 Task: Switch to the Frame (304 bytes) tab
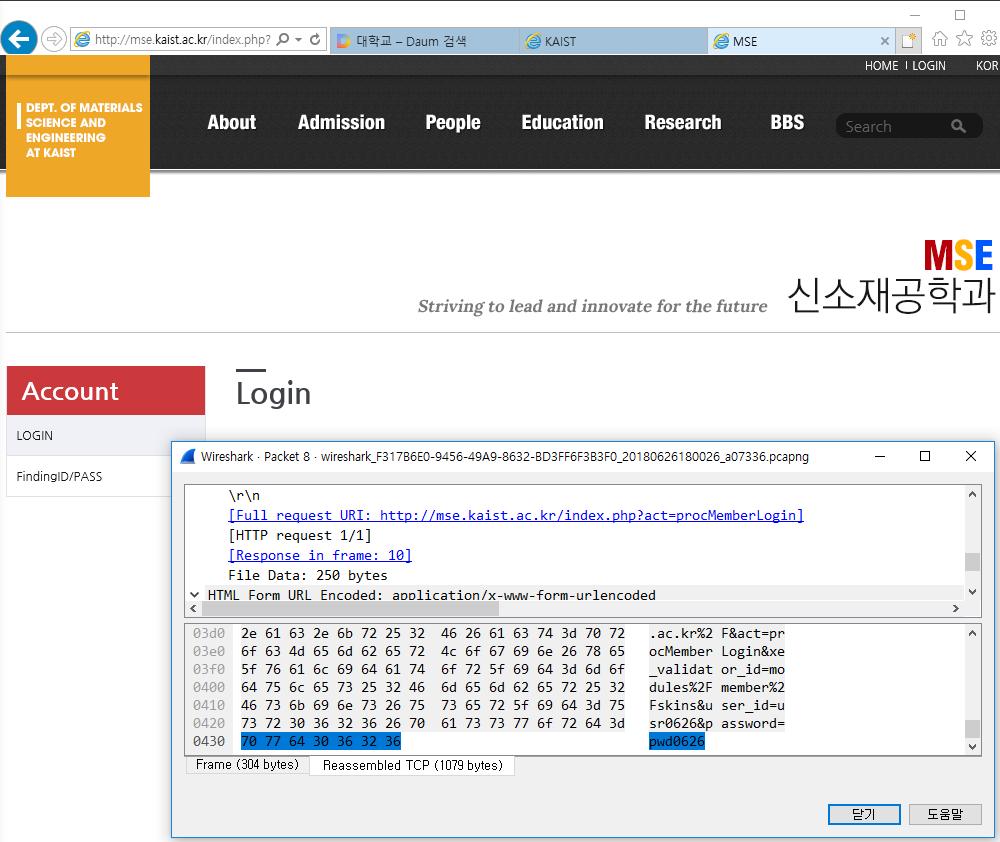pyautogui.click(x=247, y=765)
